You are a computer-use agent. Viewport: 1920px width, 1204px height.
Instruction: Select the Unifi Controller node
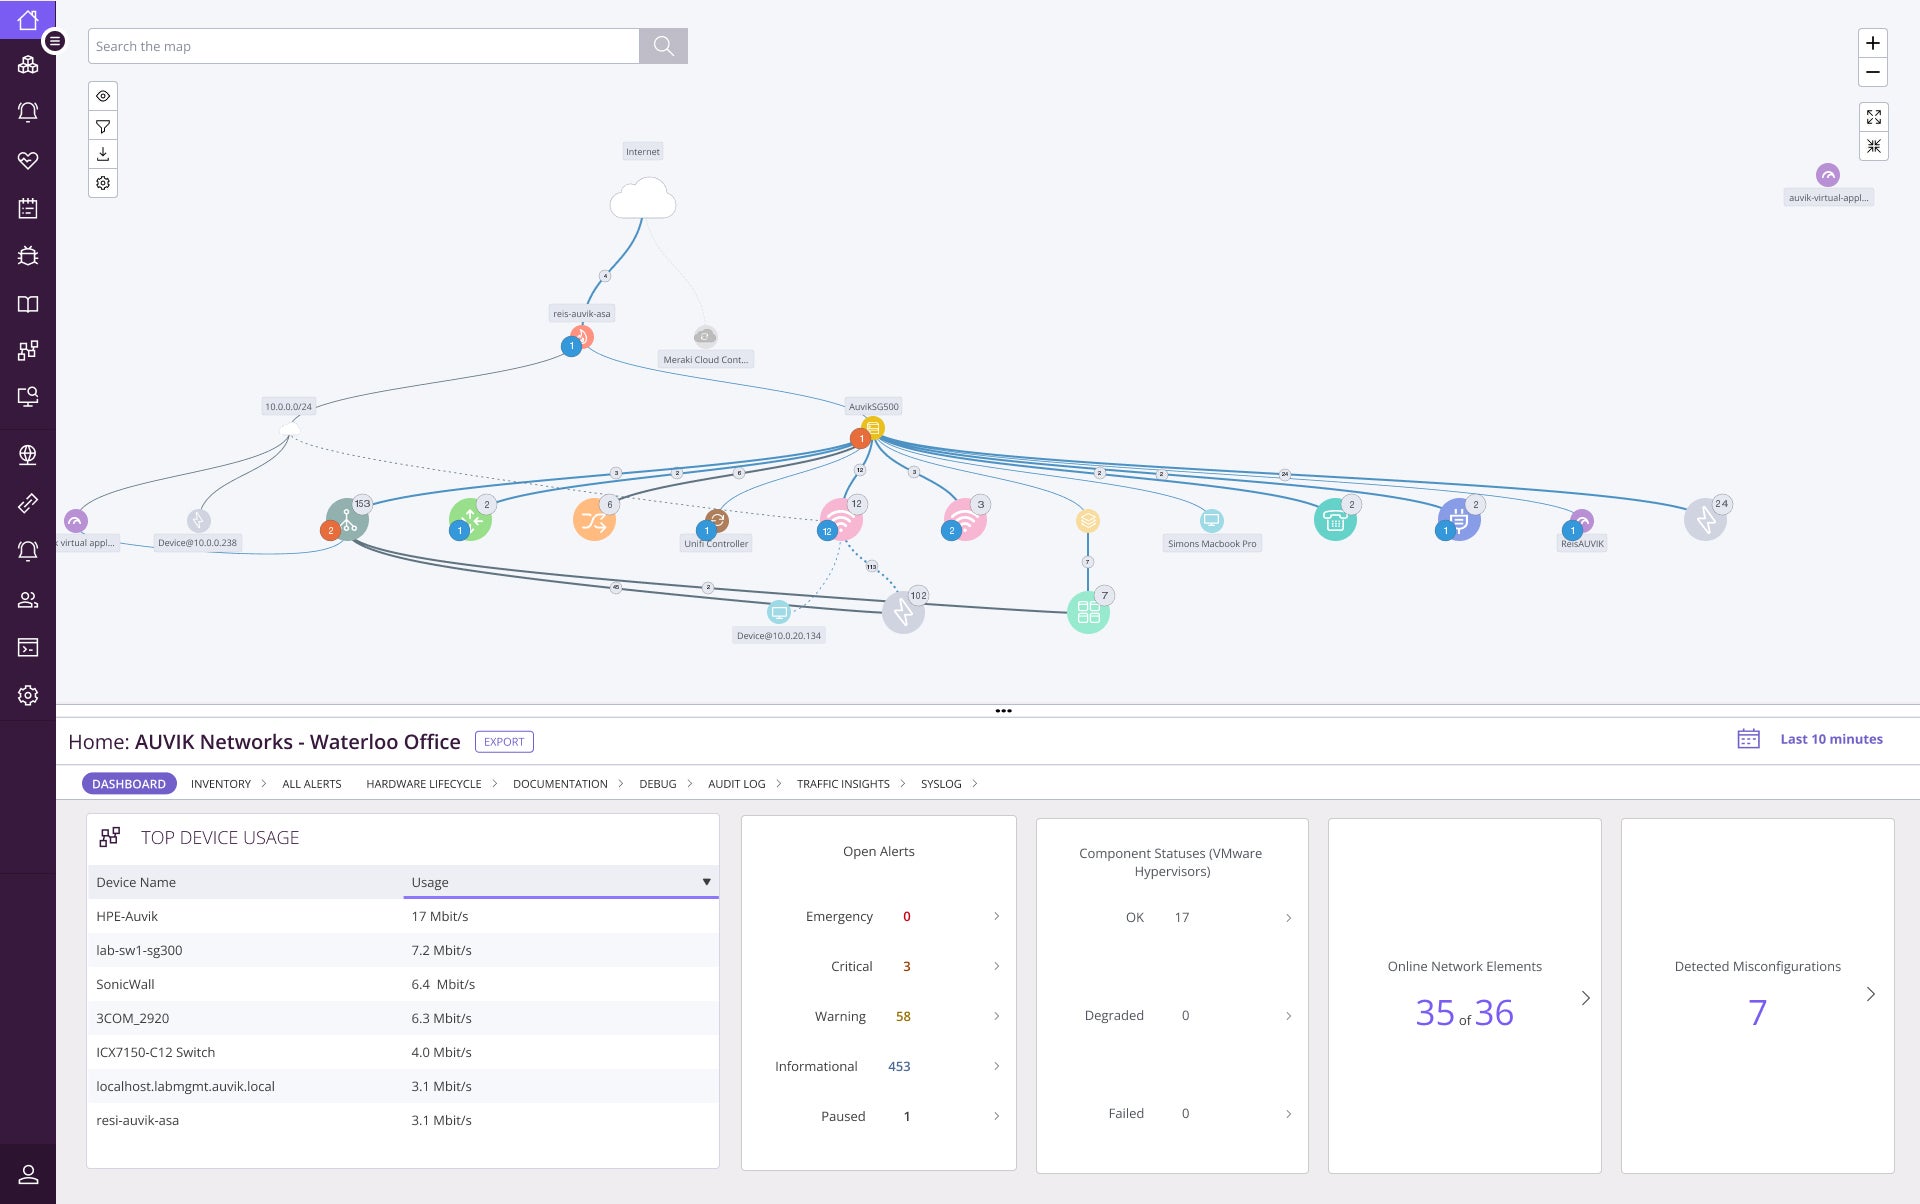pos(717,520)
